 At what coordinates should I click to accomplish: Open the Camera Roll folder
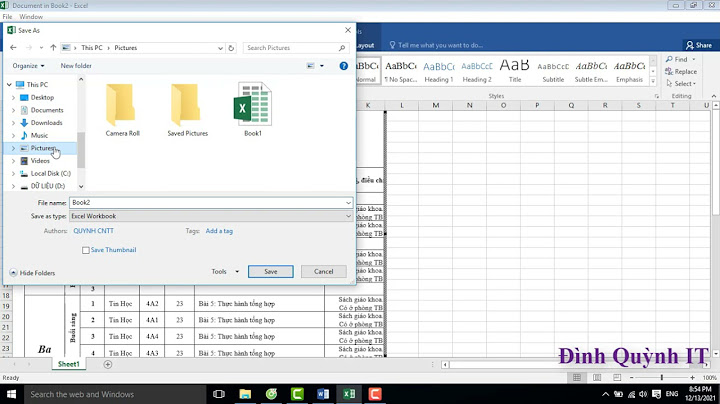pos(122,110)
